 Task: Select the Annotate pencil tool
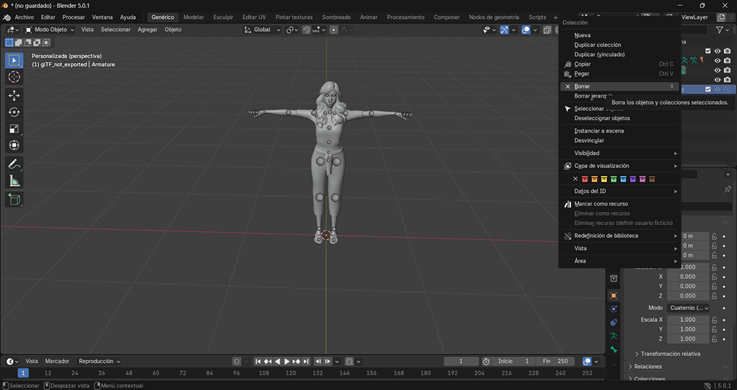[x=14, y=164]
